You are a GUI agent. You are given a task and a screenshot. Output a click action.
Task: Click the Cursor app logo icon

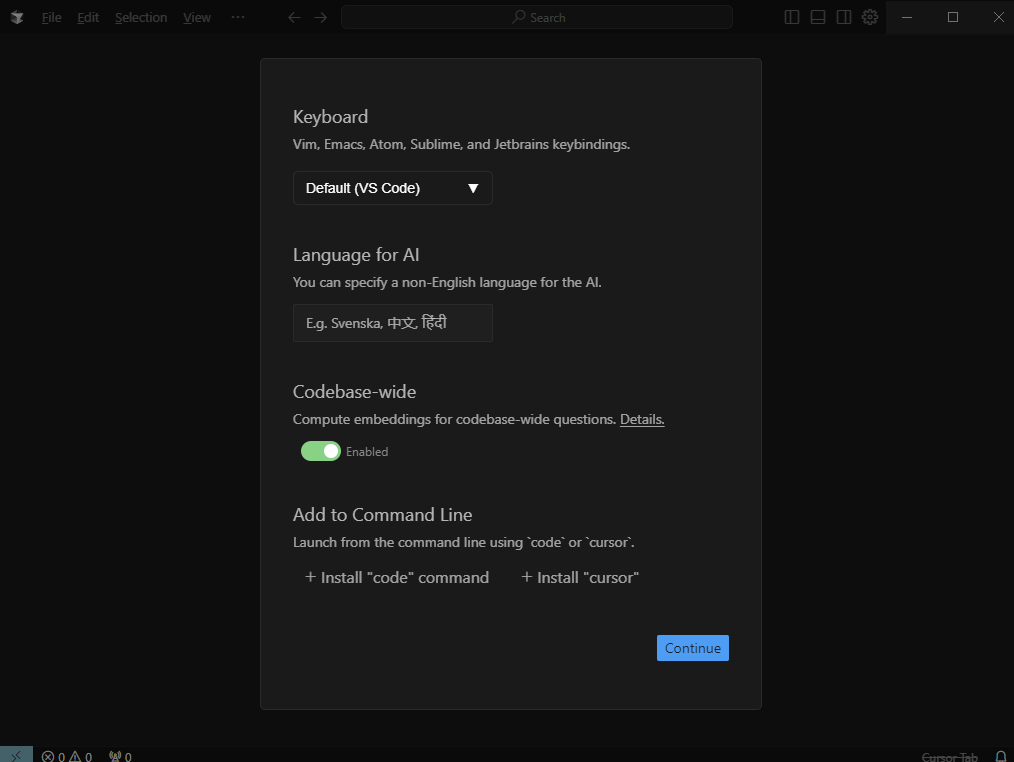coord(17,17)
